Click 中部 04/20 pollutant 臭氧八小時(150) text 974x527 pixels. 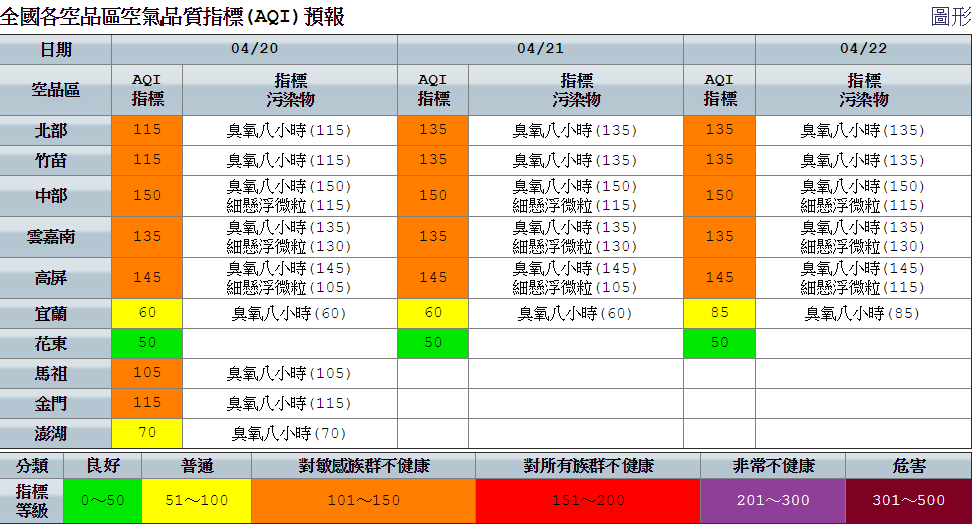[289, 186]
